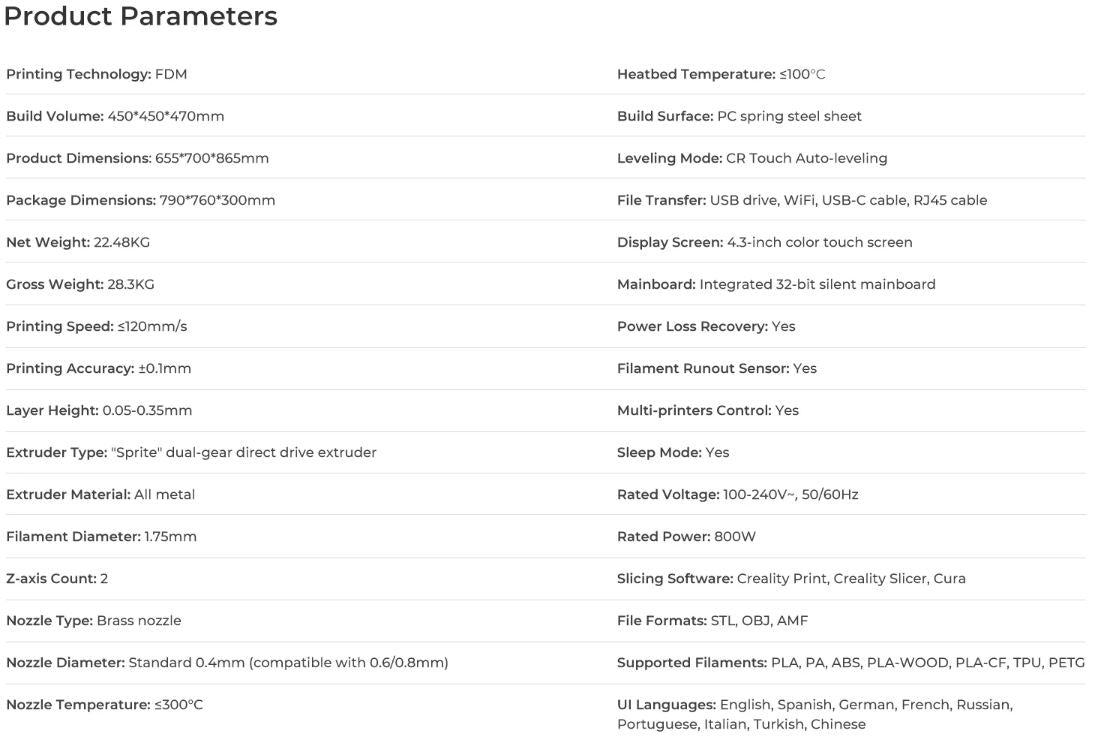Click the Slicing Software Creality Print row
The height and width of the screenshot is (742, 1105).
point(791,578)
